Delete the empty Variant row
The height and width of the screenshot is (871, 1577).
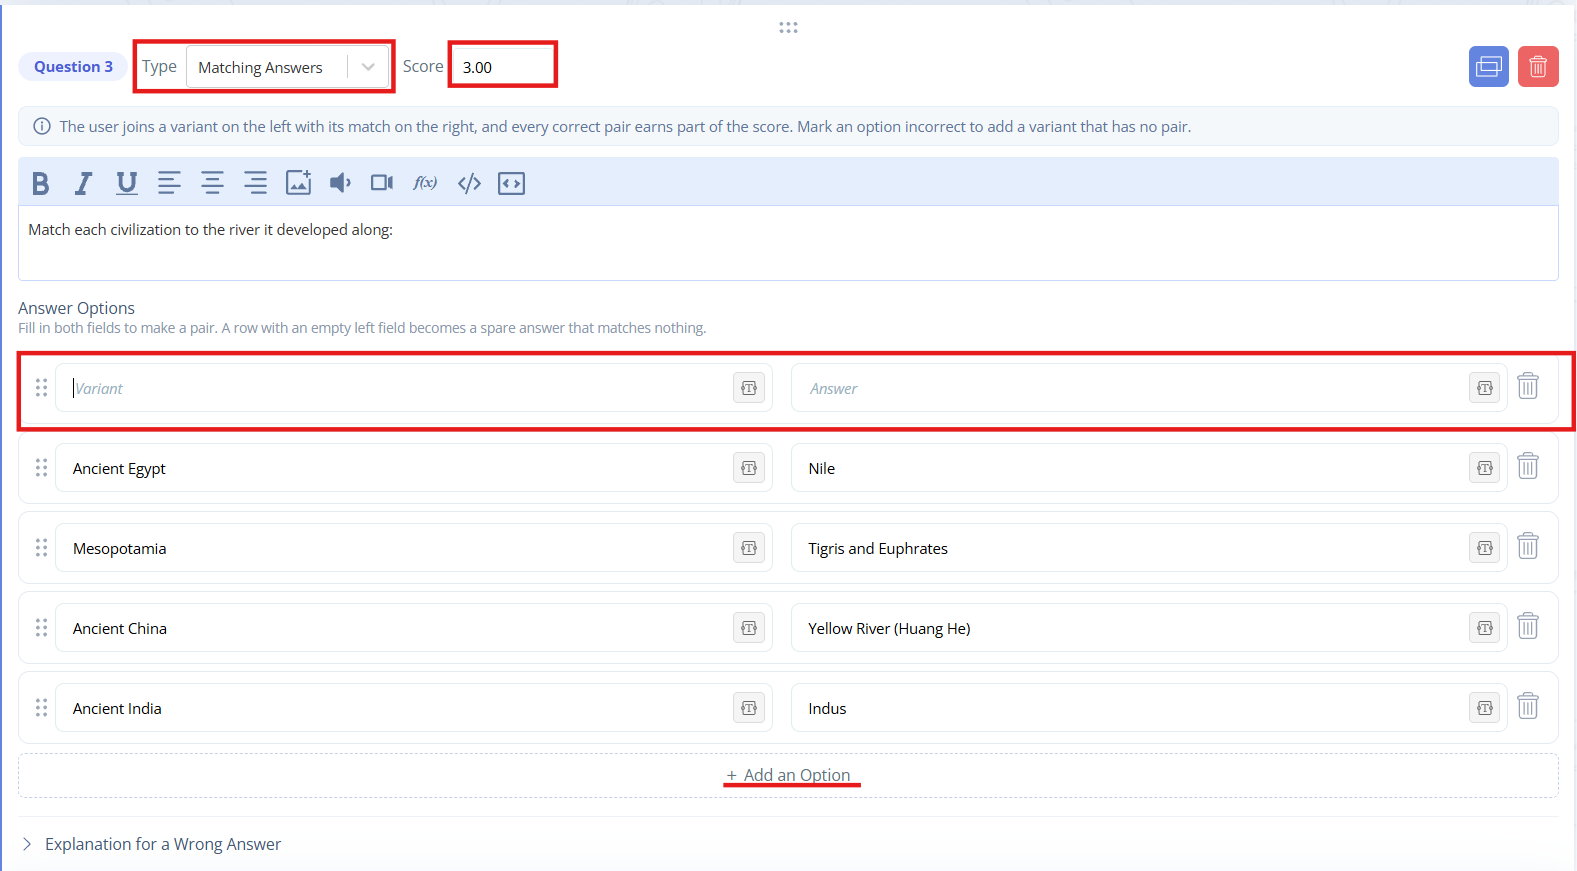(x=1527, y=386)
